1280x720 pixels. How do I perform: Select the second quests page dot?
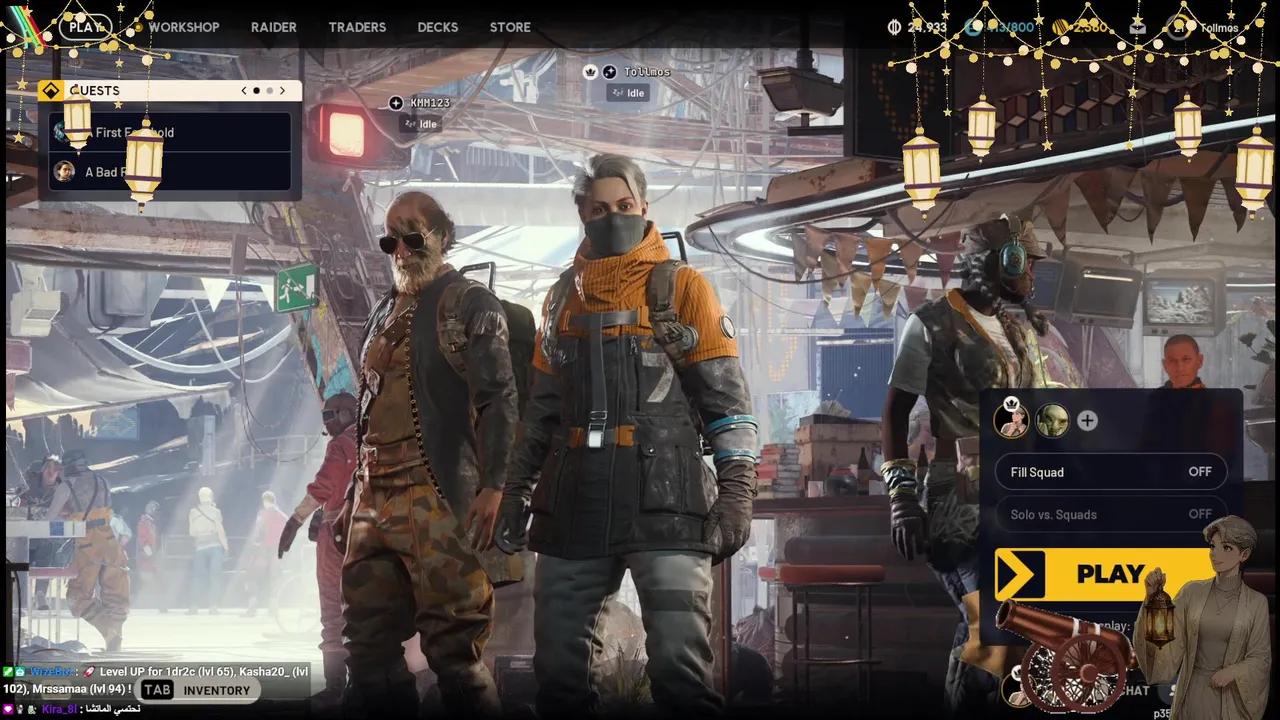(x=268, y=90)
